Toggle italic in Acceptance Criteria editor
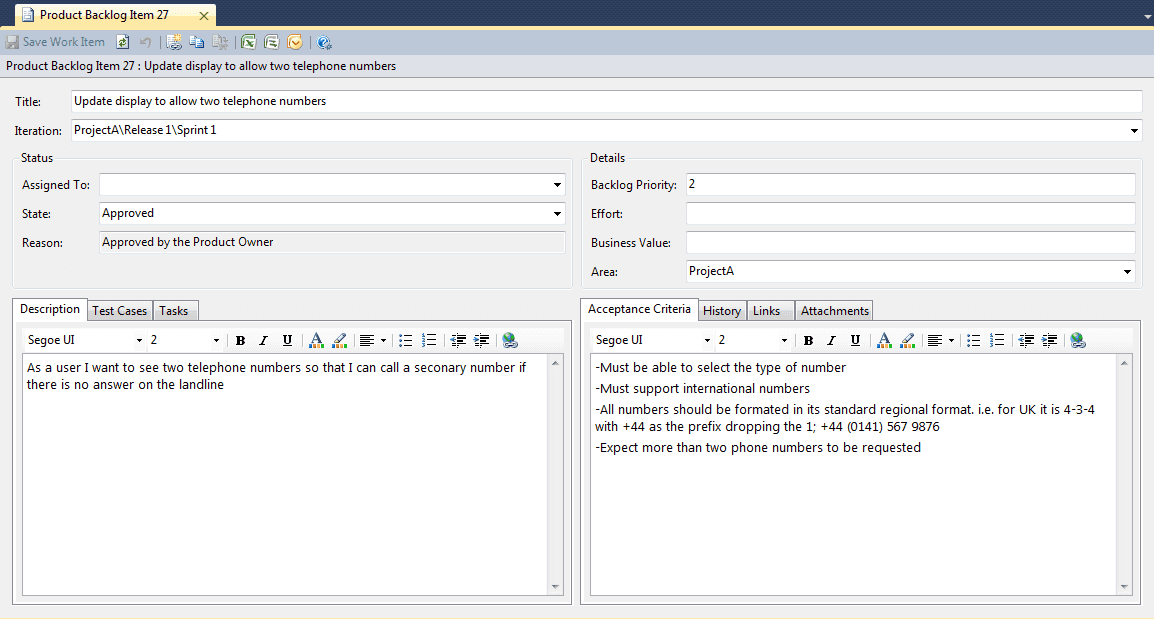Viewport: 1154px width, 619px height. (x=832, y=340)
